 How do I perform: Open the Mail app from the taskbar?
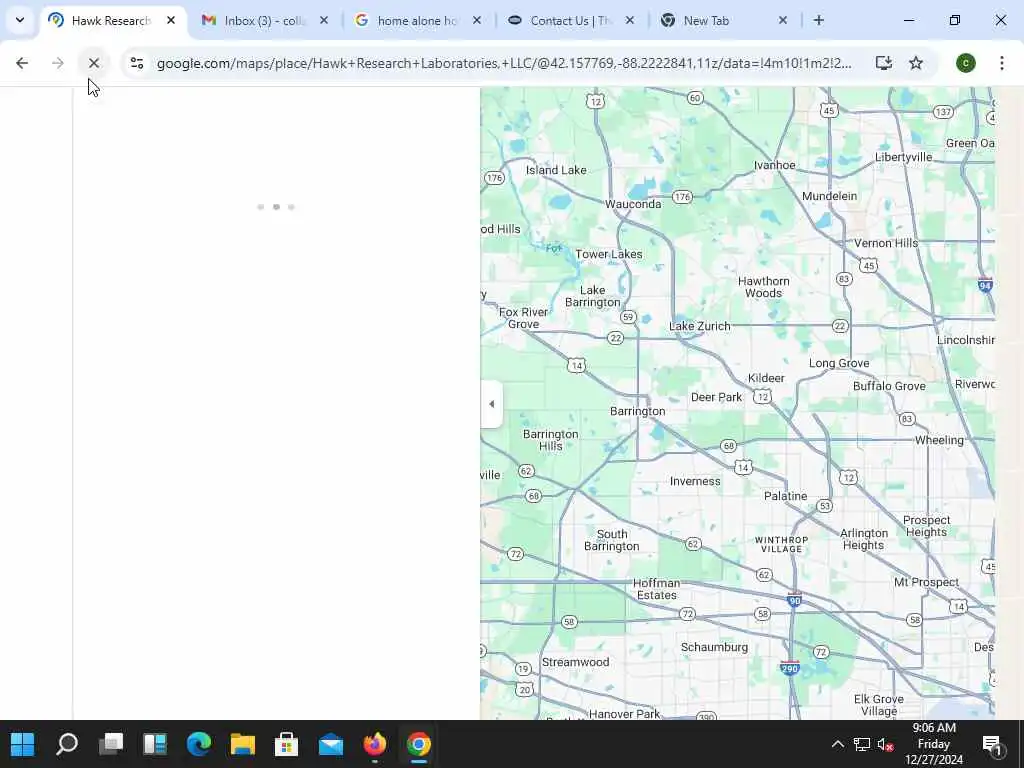[330, 744]
